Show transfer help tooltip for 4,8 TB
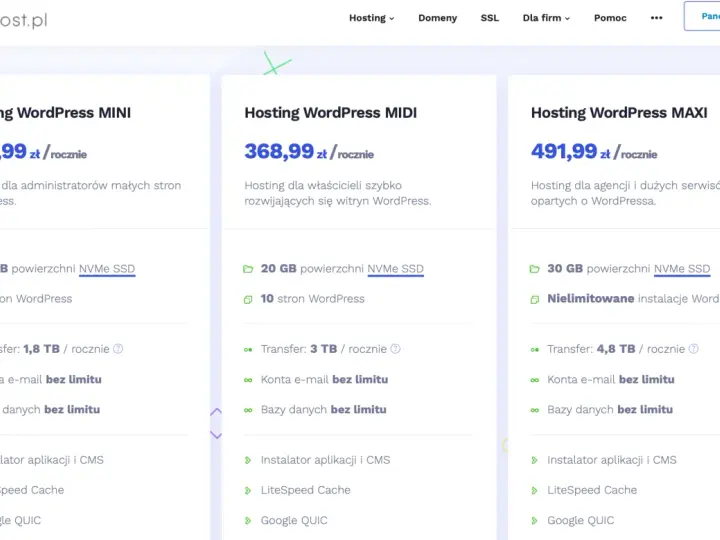720x540 pixels. click(x=694, y=349)
